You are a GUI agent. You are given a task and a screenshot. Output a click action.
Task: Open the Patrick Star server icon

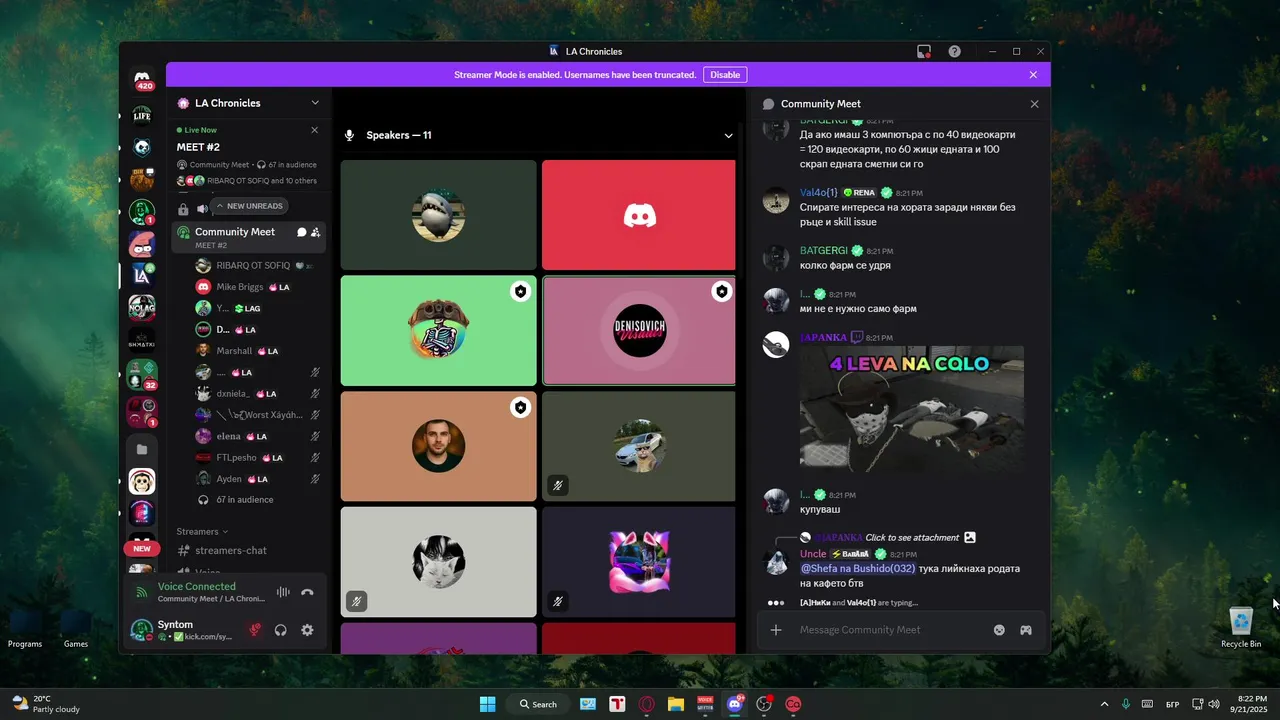pyautogui.click(x=142, y=244)
